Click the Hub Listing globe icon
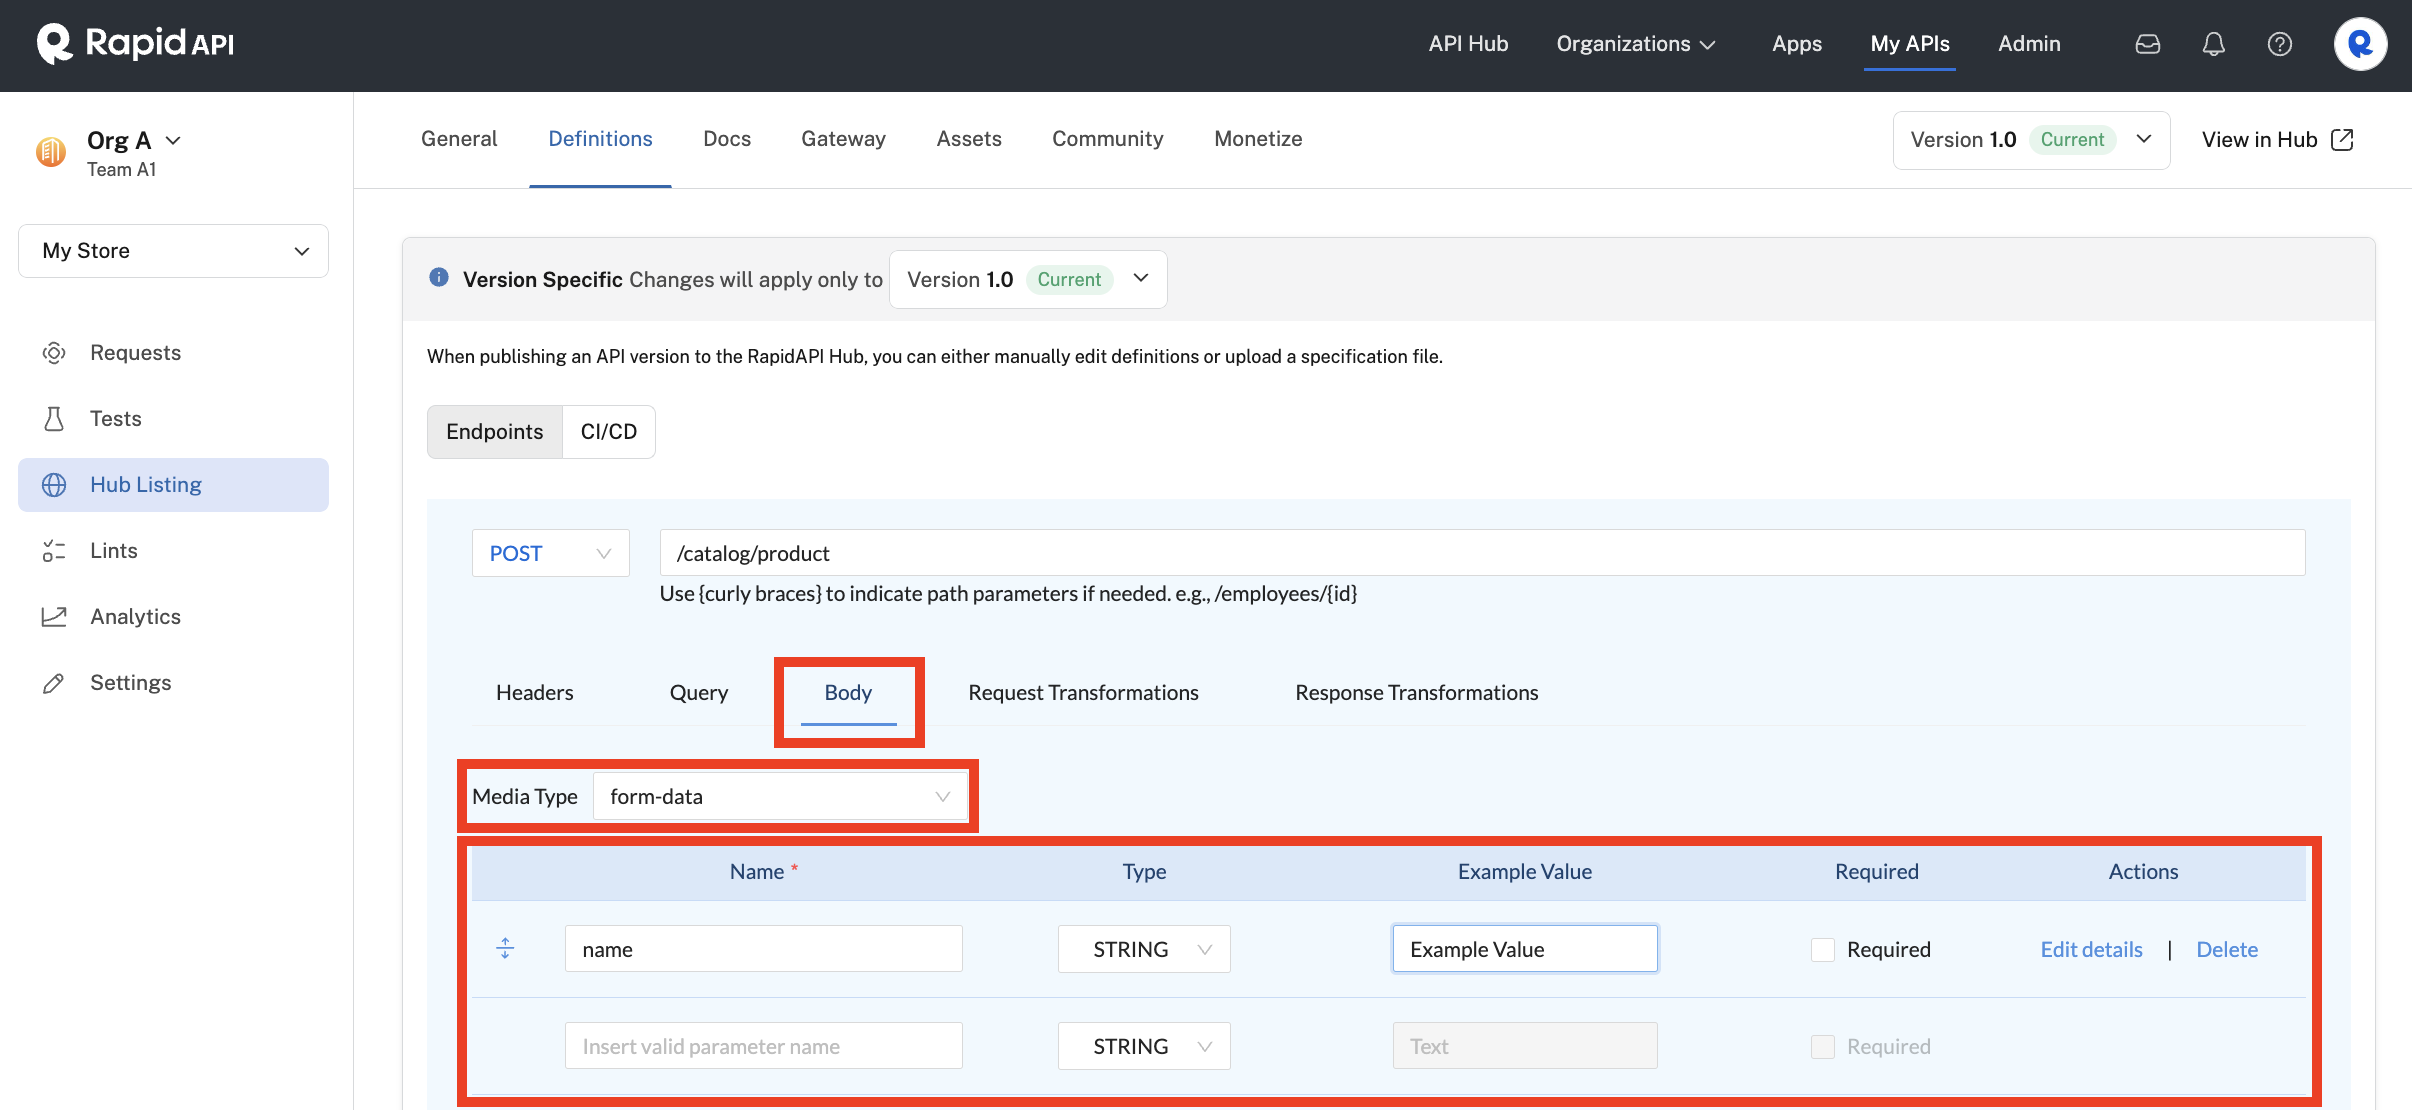Image resolution: width=2412 pixels, height=1110 pixels. coord(54,483)
